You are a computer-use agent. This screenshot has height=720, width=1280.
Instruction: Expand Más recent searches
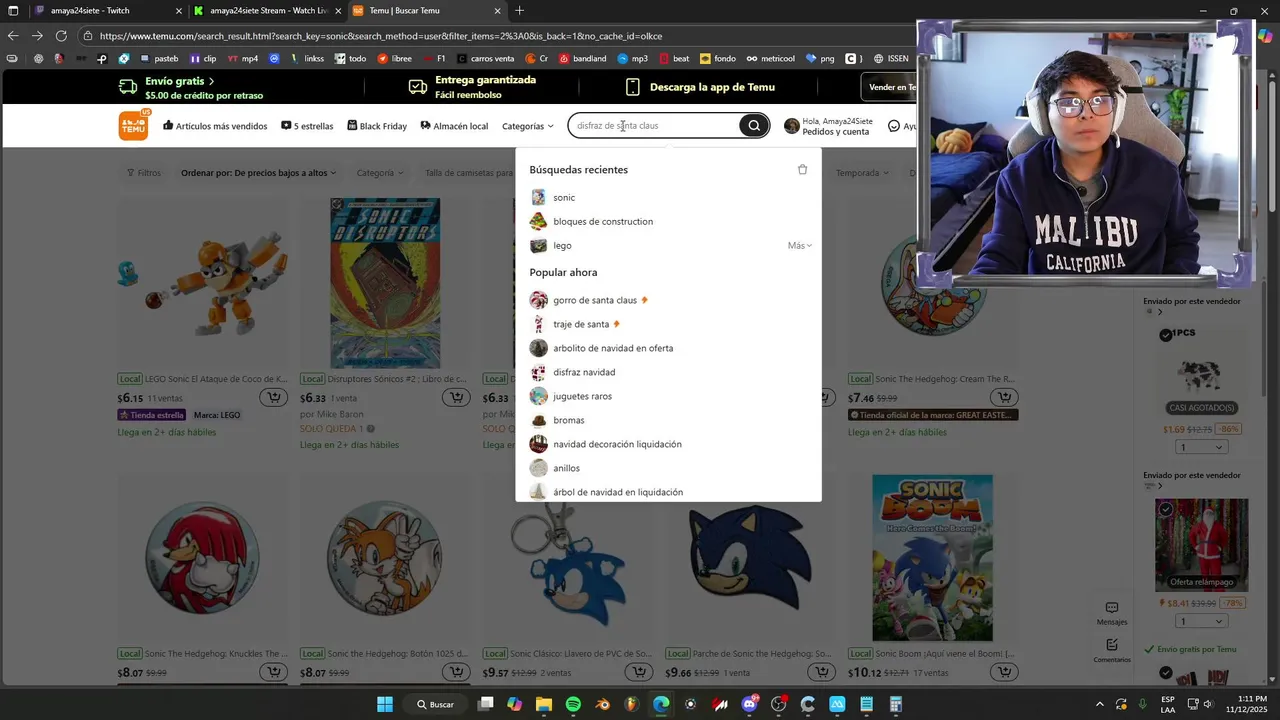799,245
